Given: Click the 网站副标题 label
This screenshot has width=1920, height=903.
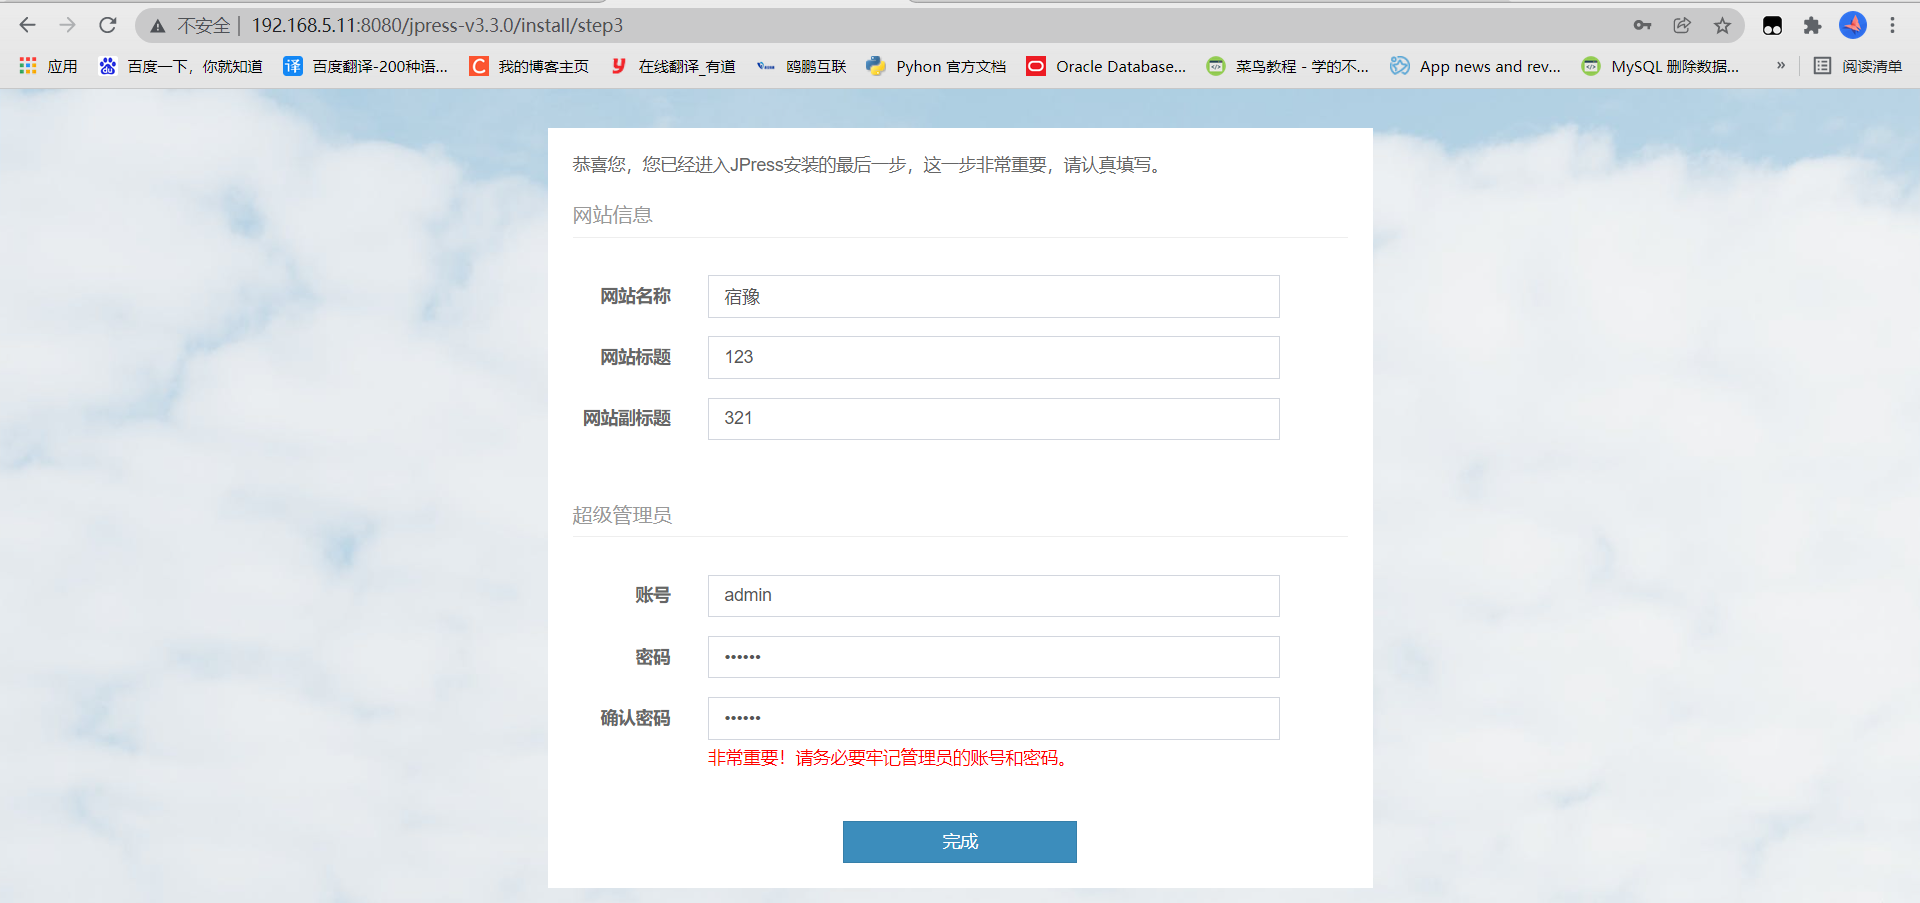Looking at the screenshot, I should tap(627, 418).
